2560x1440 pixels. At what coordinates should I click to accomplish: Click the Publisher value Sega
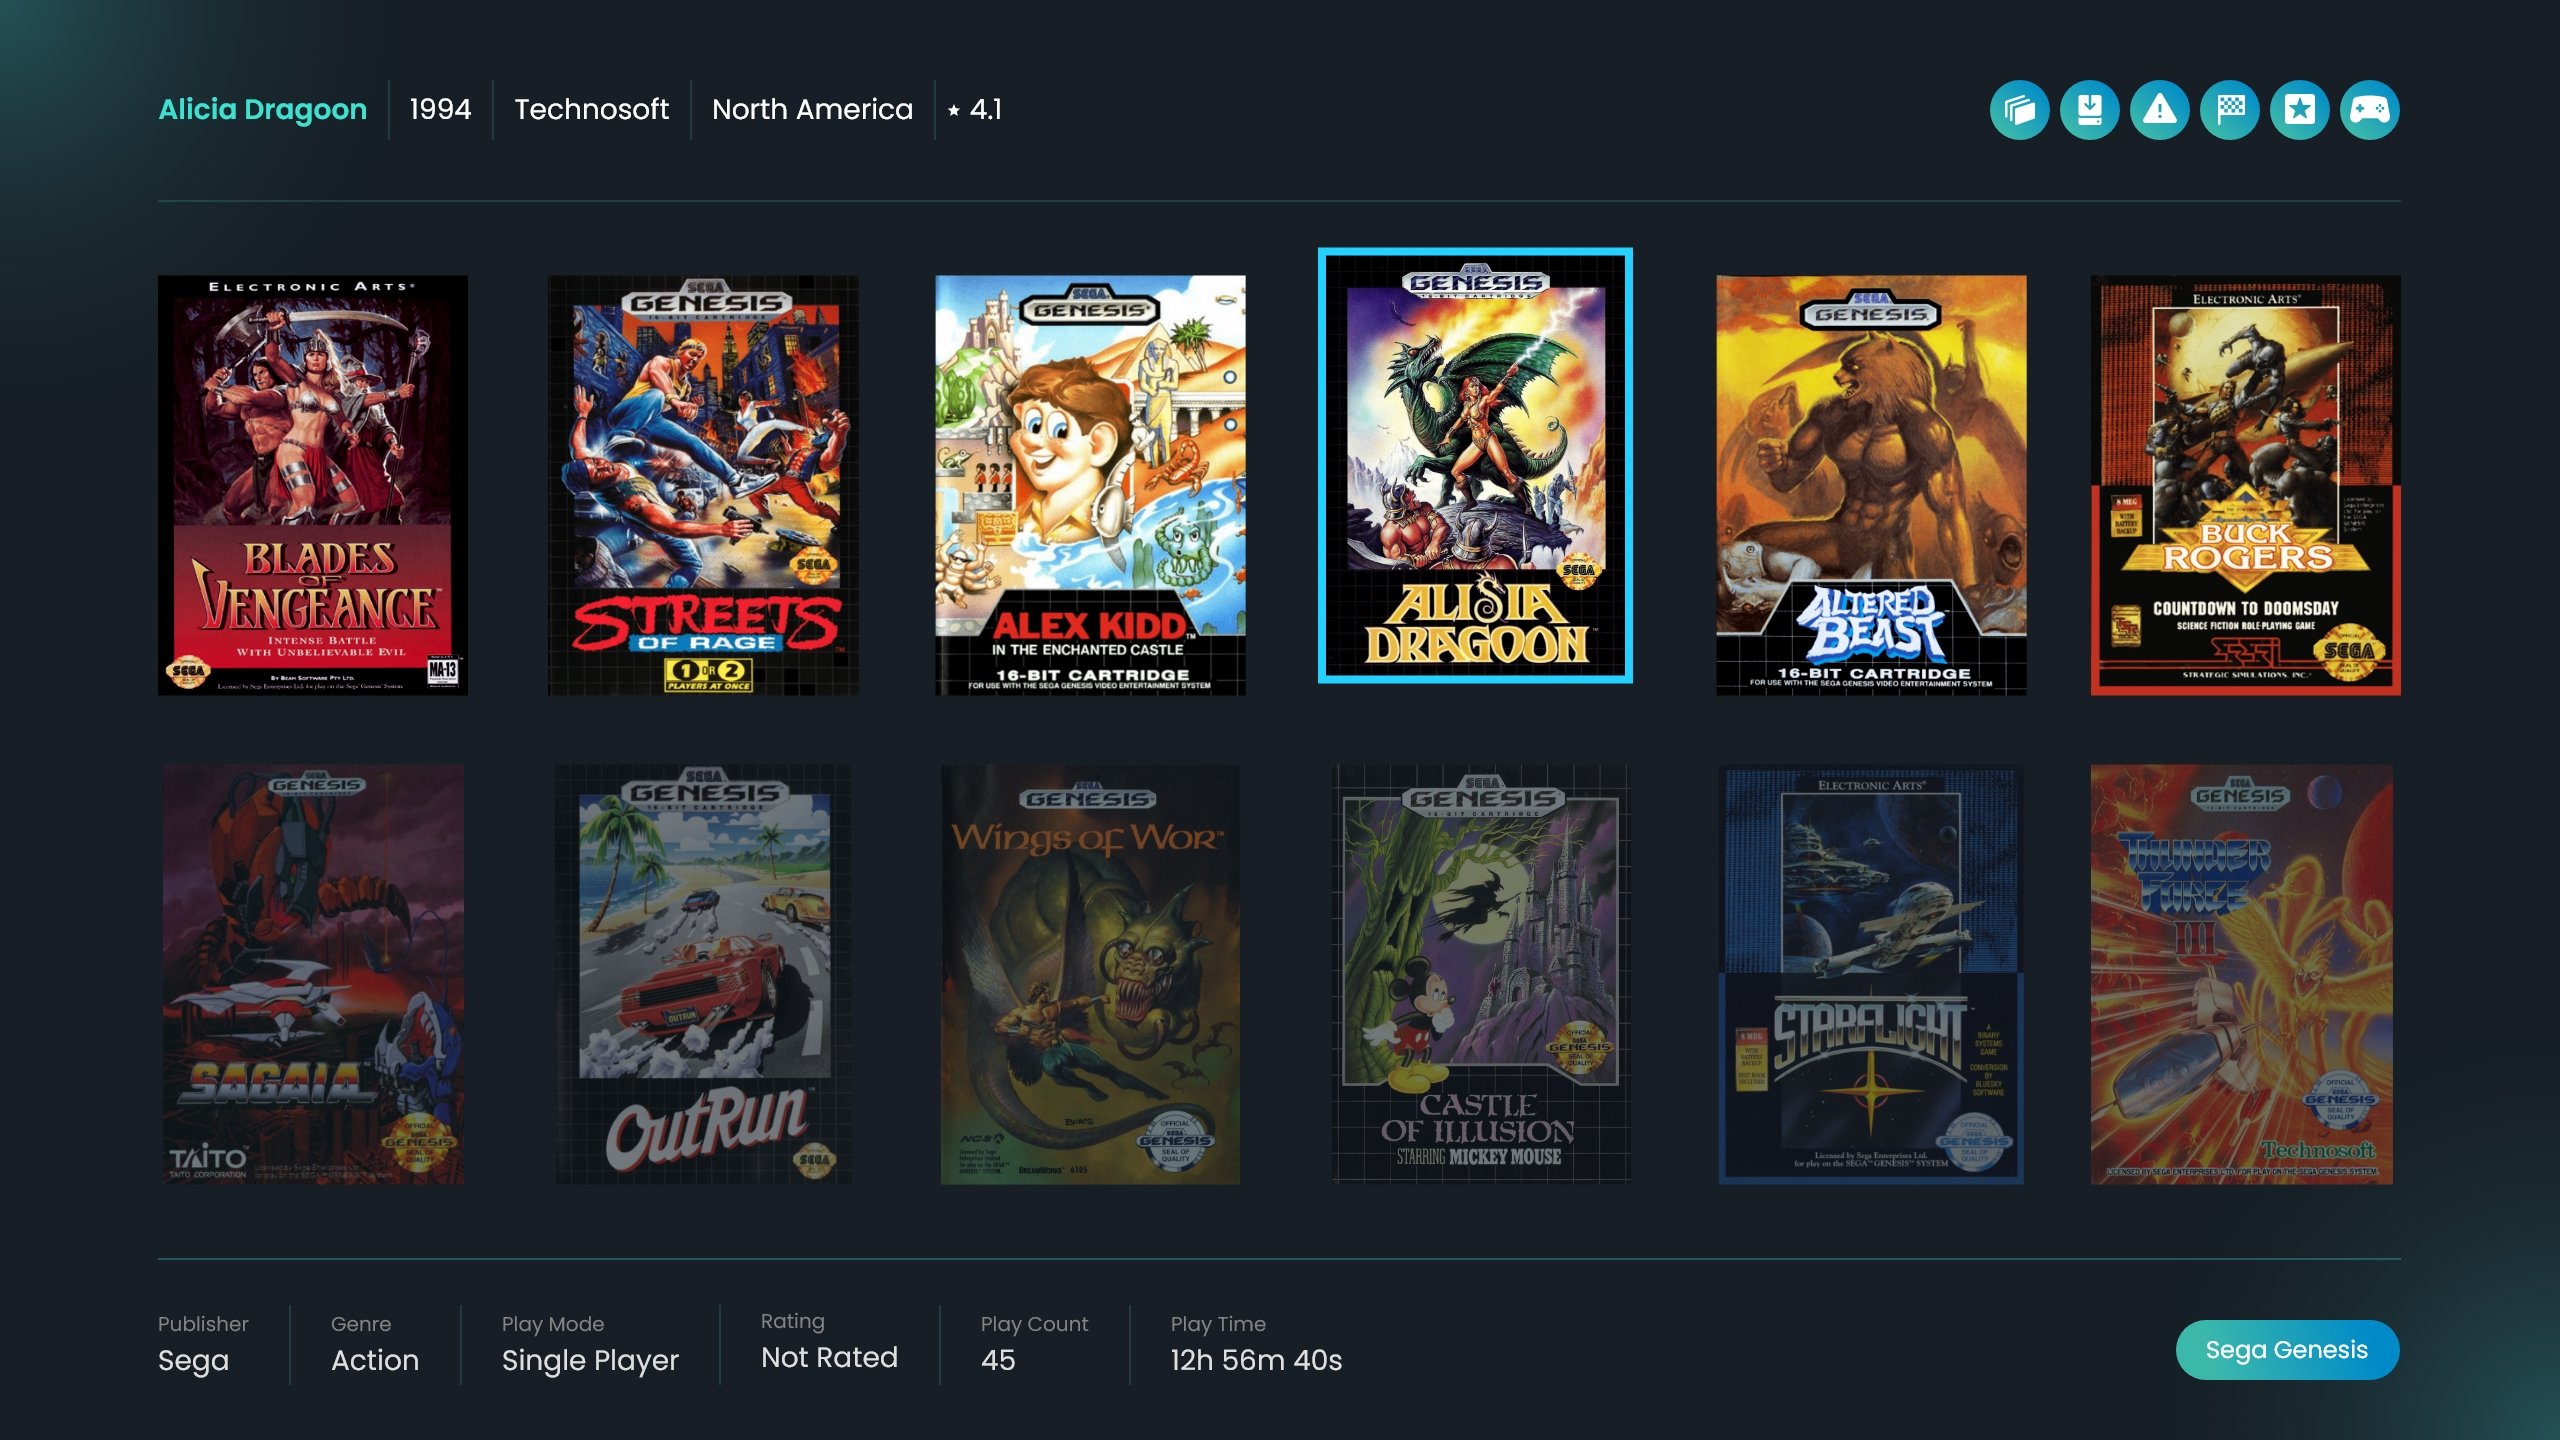point(193,1360)
